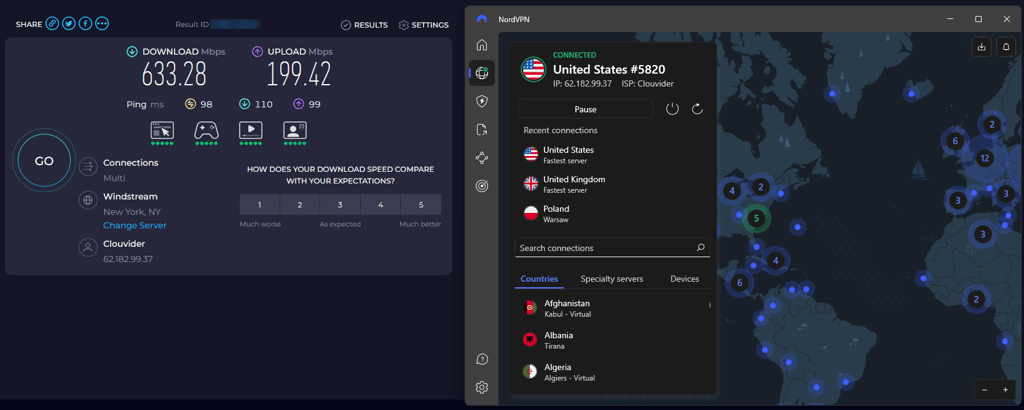Open Speedtest RESULTS page

click(x=364, y=25)
